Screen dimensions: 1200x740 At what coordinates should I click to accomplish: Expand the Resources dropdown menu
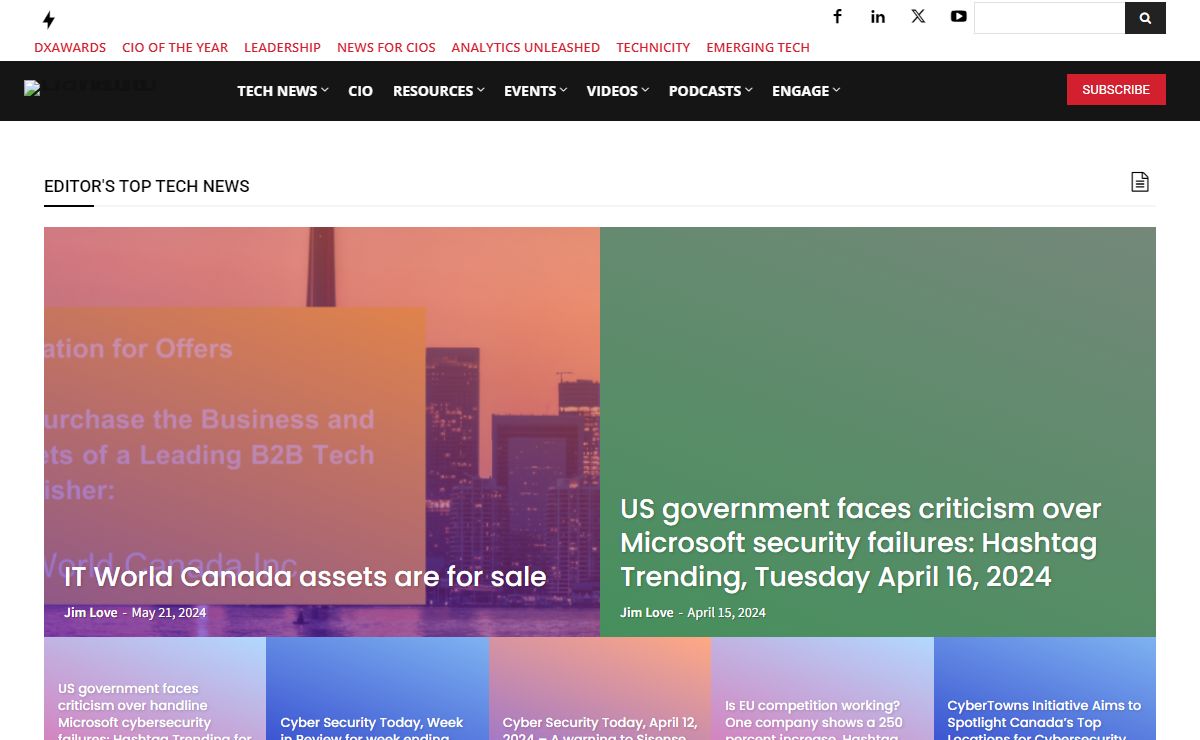pyautogui.click(x=438, y=91)
